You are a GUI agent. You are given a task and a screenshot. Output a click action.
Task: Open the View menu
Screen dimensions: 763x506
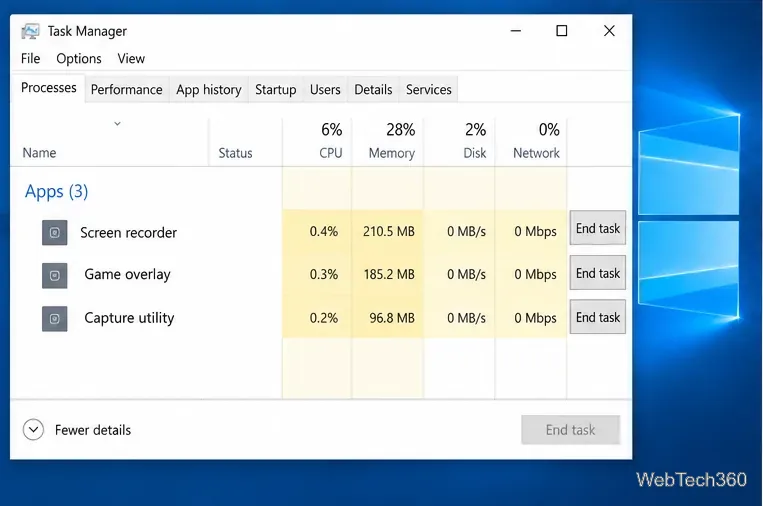click(131, 58)
